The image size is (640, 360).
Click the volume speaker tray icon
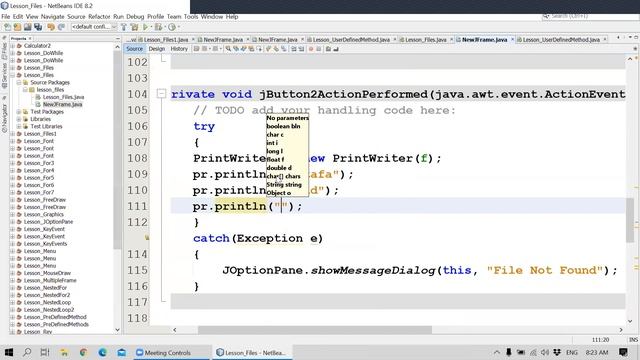(545, 352)
